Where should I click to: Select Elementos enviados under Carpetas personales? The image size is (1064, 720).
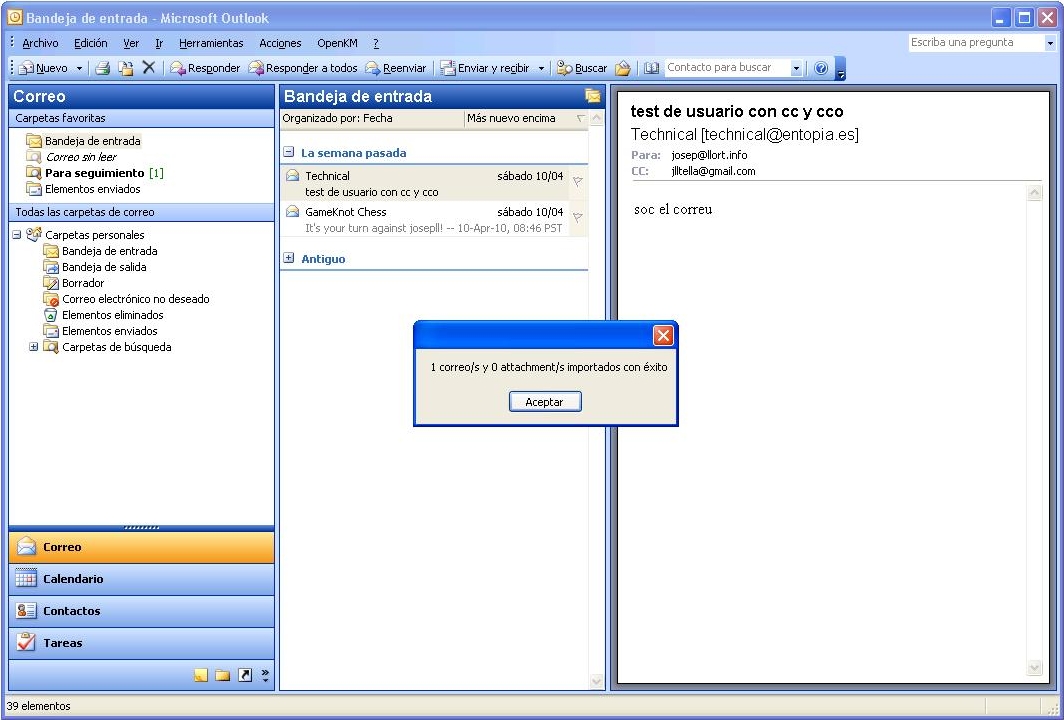click(109, 331)
